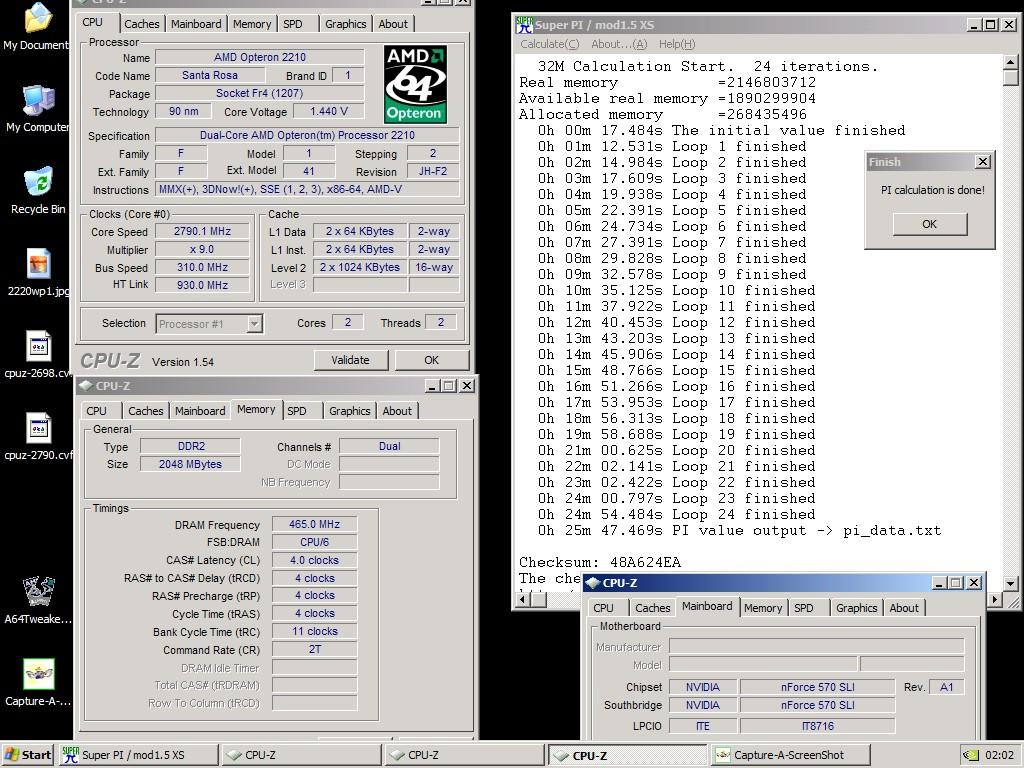
Task: Select Graphics tab in memory CPU-Z window
Action: click(349, 411)
